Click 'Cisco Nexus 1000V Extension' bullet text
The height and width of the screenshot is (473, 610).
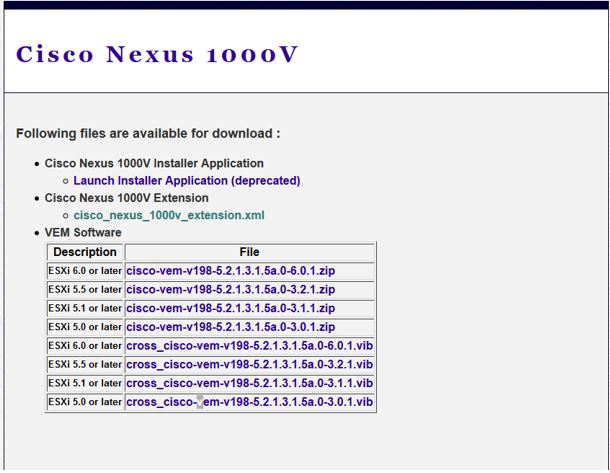pos(126,198)
